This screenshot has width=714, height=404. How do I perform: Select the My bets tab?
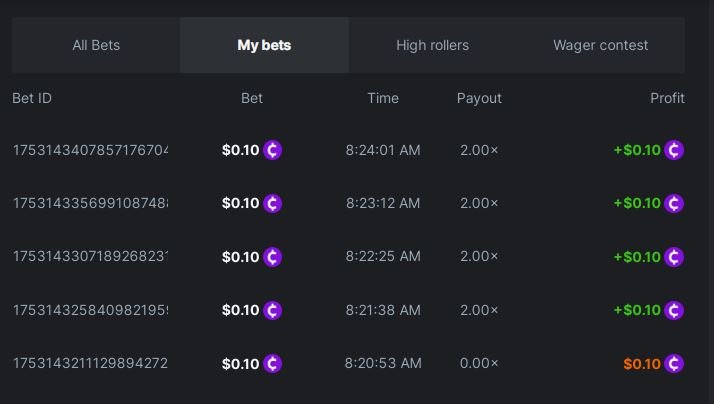[x=264, y=45]
